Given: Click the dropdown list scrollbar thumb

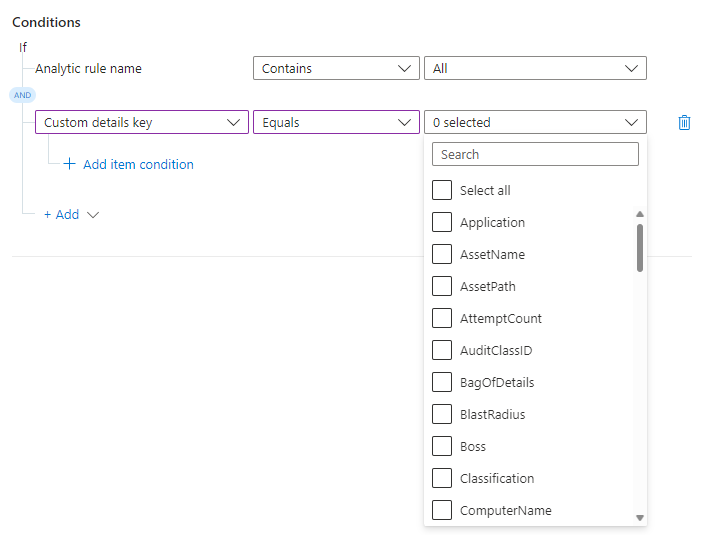Looking at the screenshot, I should pos(640,247).
